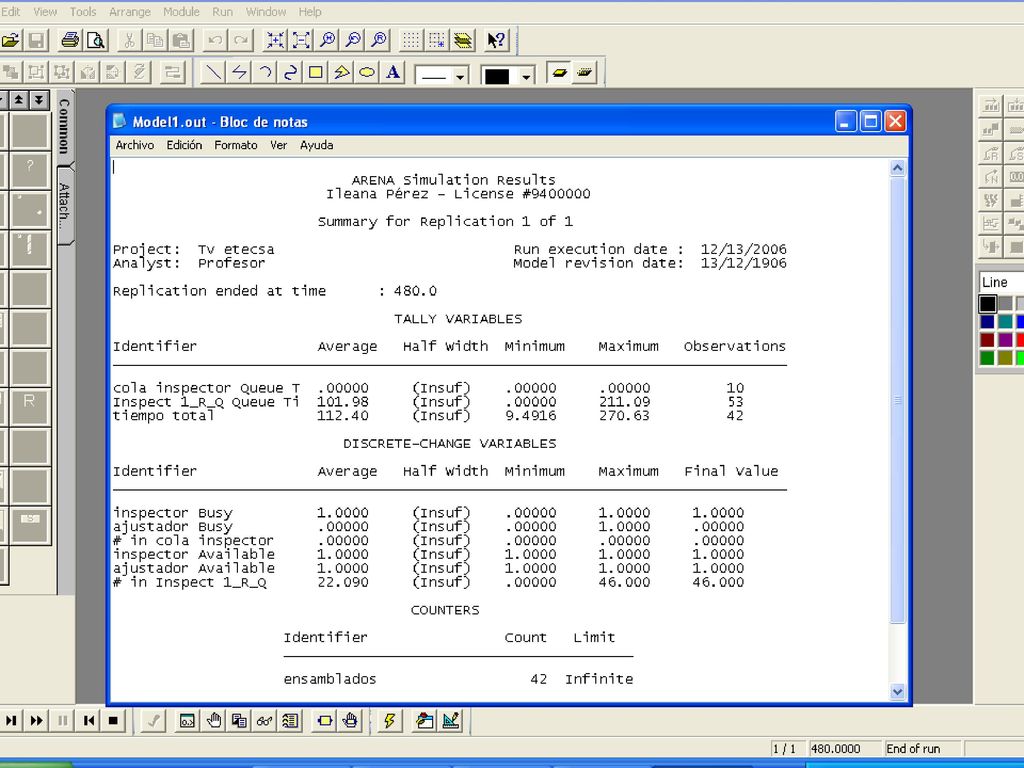Open the Arena Module menu

[181, 12]
